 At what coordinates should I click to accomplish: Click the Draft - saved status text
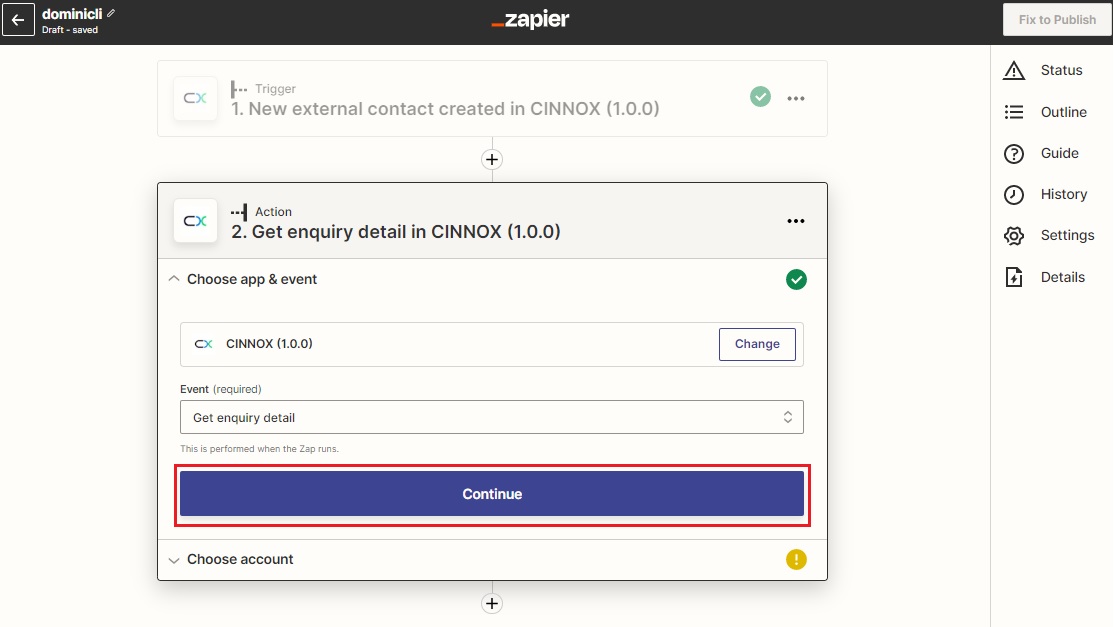pos(70,30)
